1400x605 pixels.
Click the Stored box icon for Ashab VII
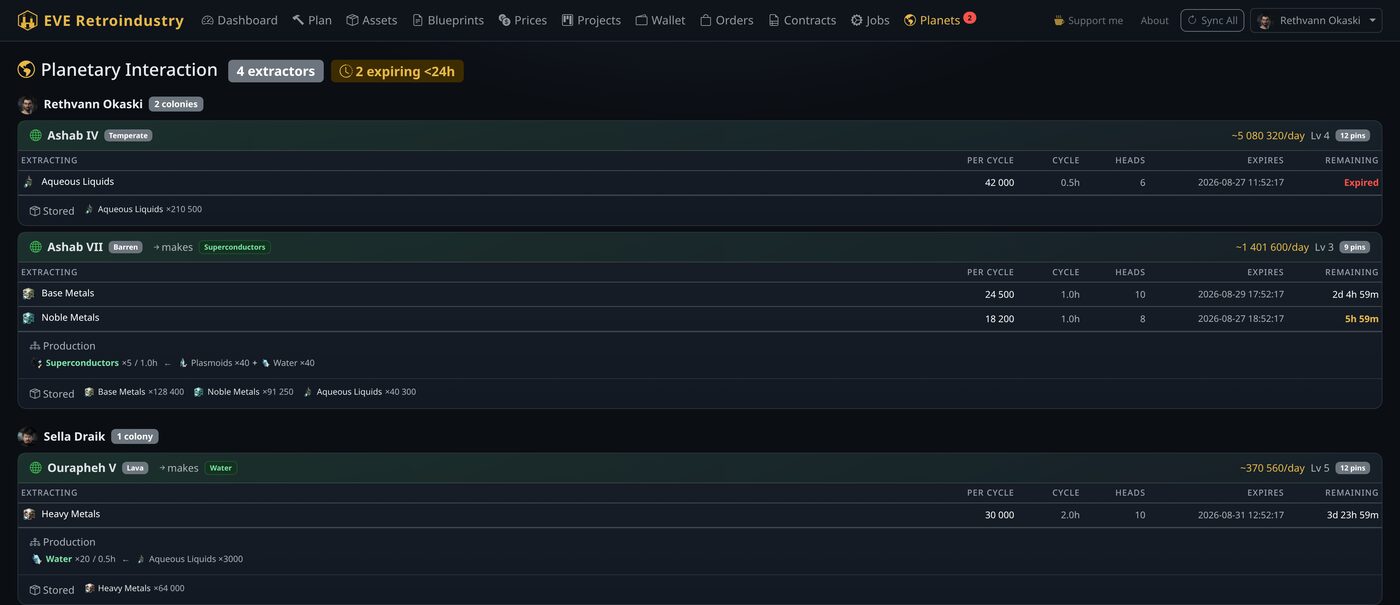tap(35, 394)
